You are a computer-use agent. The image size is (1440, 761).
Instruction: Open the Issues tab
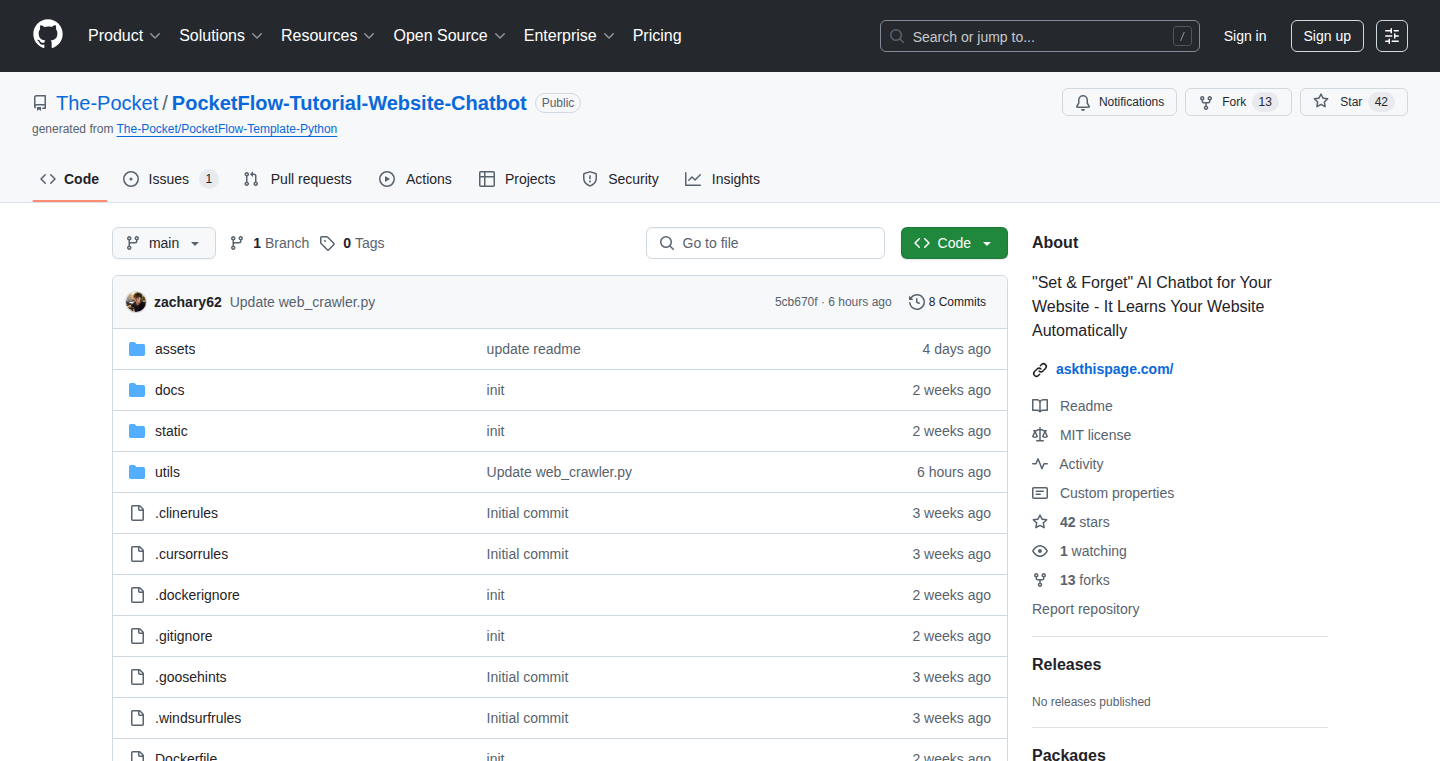click(x=170, y=179)
